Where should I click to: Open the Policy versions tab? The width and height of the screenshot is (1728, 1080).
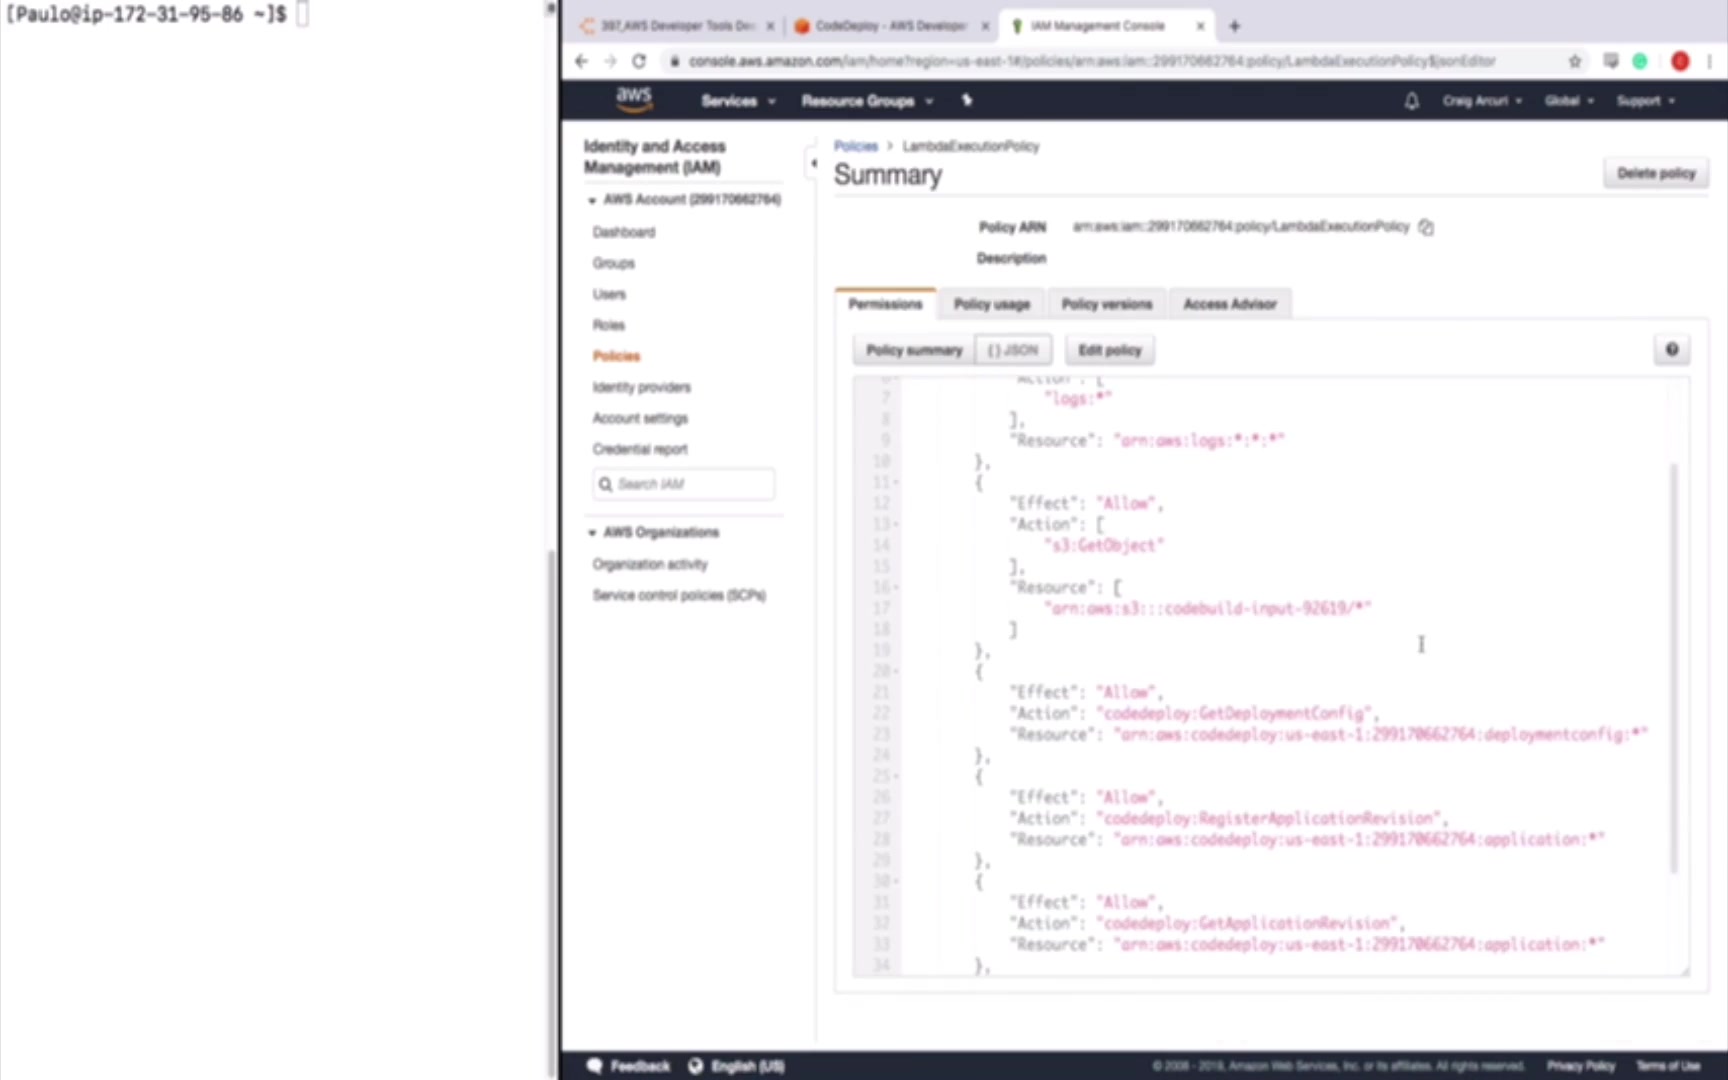(1107, 304)
